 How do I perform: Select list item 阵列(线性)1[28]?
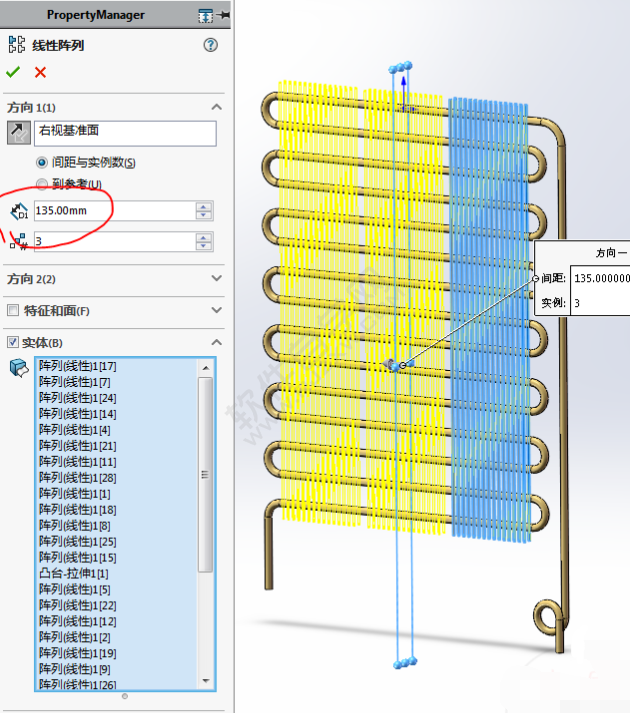77,477
